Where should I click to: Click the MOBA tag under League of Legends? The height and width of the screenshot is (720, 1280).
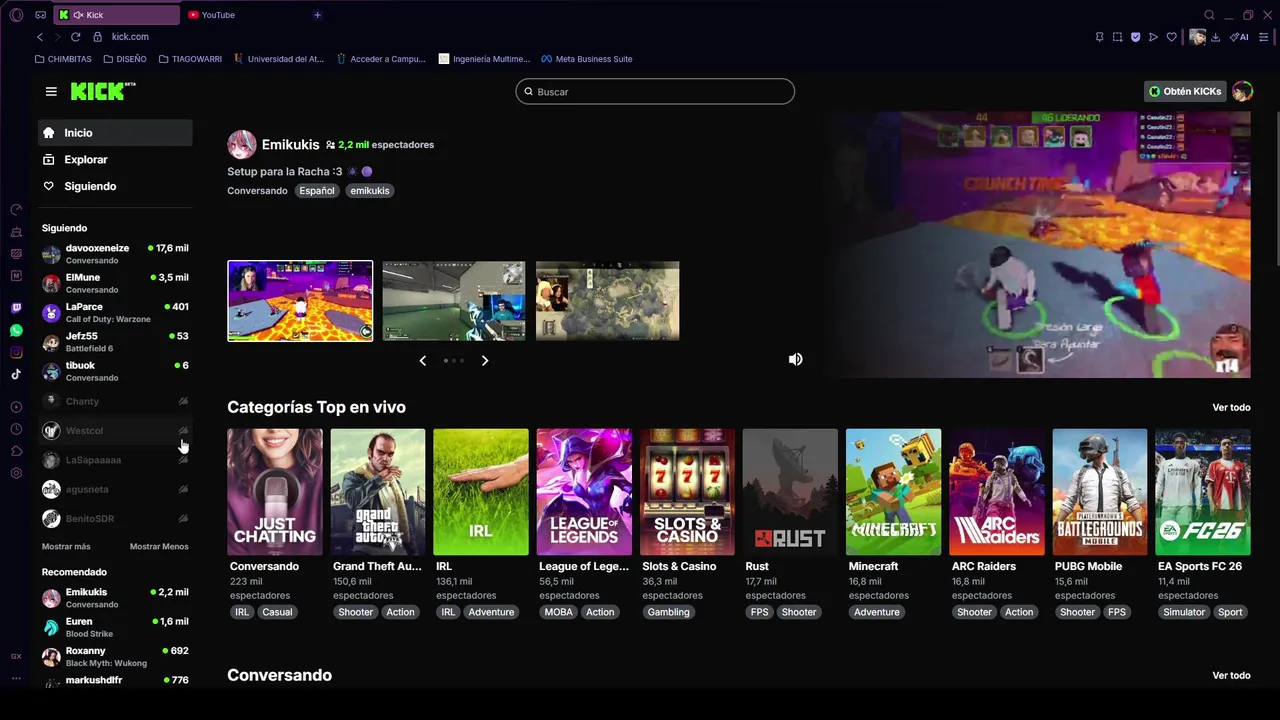[559, 612]
